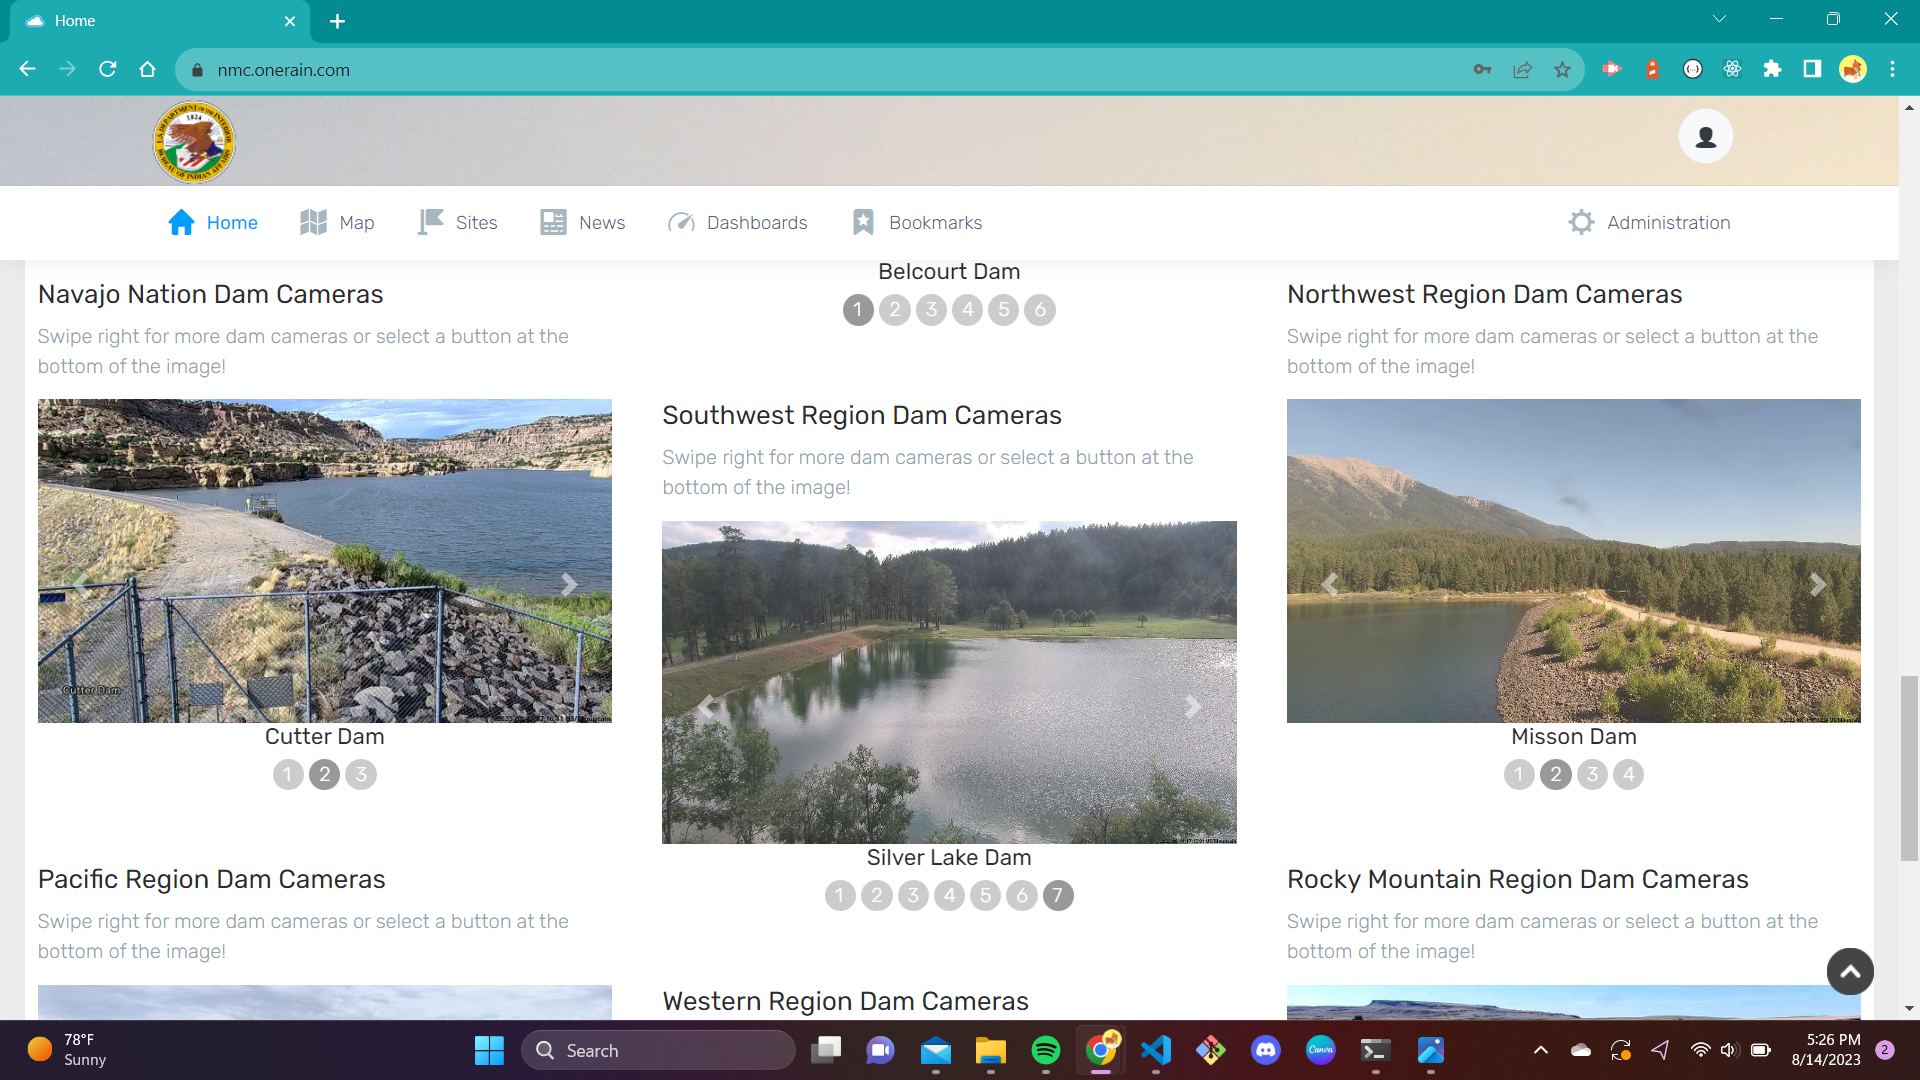
Task: Open the Dashboards menu item
Action: coord(737,222)
